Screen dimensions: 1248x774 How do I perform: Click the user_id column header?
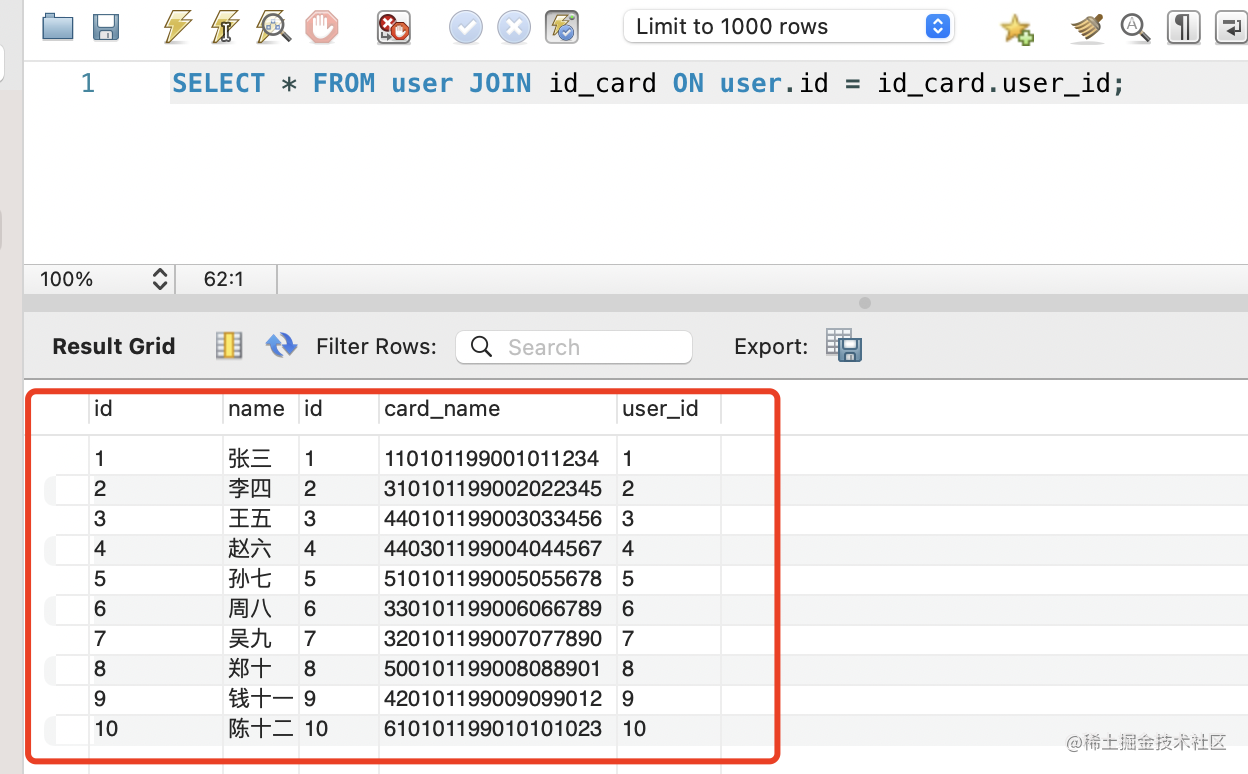coord(660,408)
